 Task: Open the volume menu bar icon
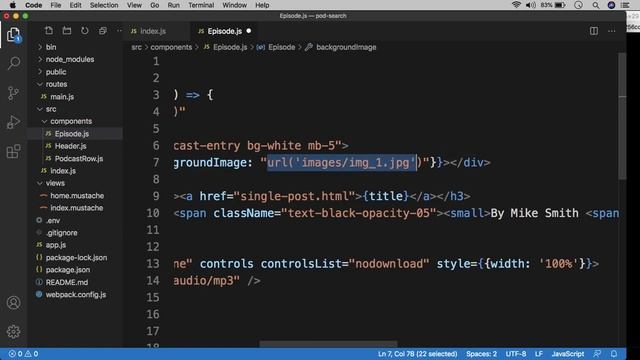(x=531, y=5)
